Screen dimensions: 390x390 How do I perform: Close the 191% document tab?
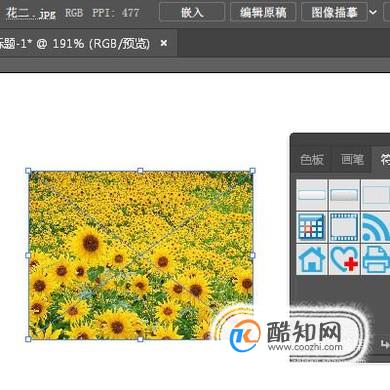tap(164, 43)
